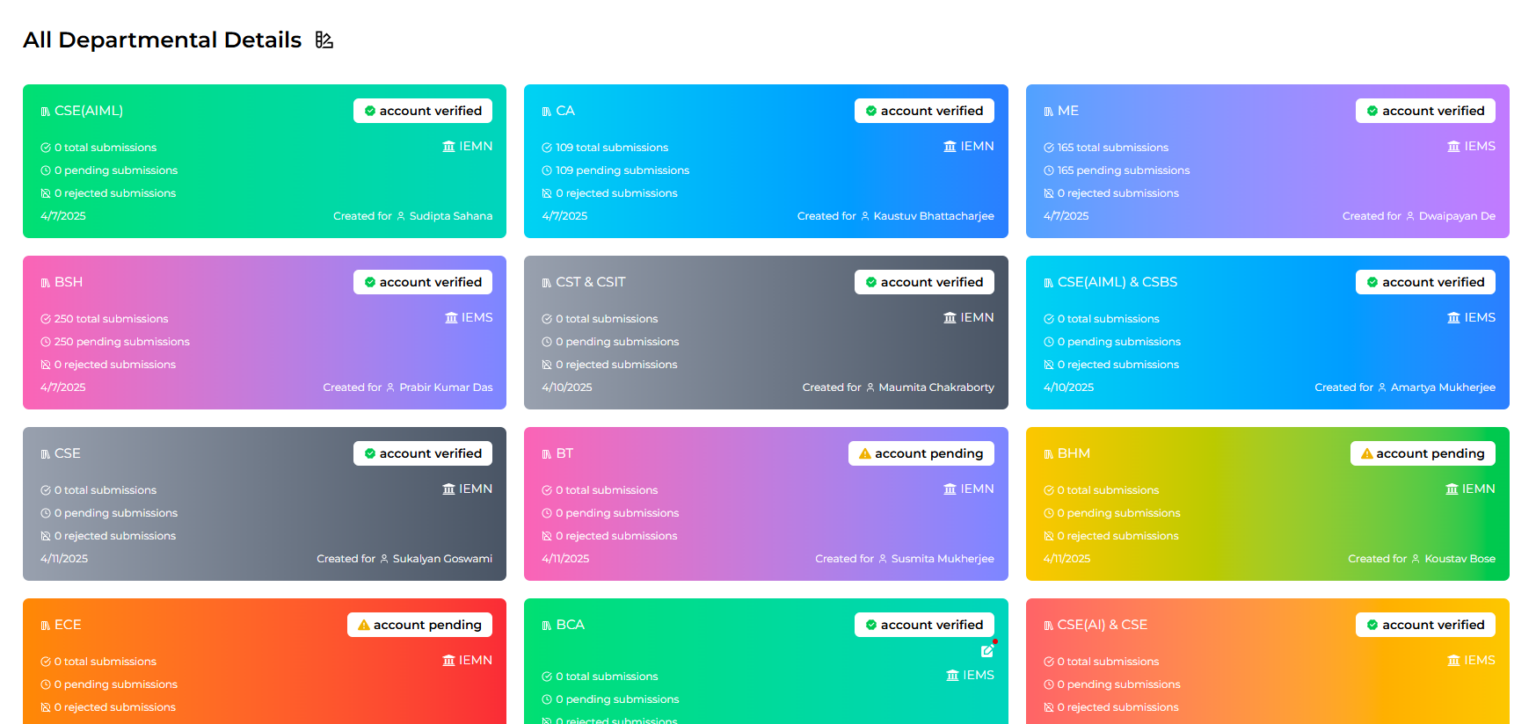
Task: Click the check icon beside 165 total submissions
Action: pyautogui.click(x=1048, y=147)
